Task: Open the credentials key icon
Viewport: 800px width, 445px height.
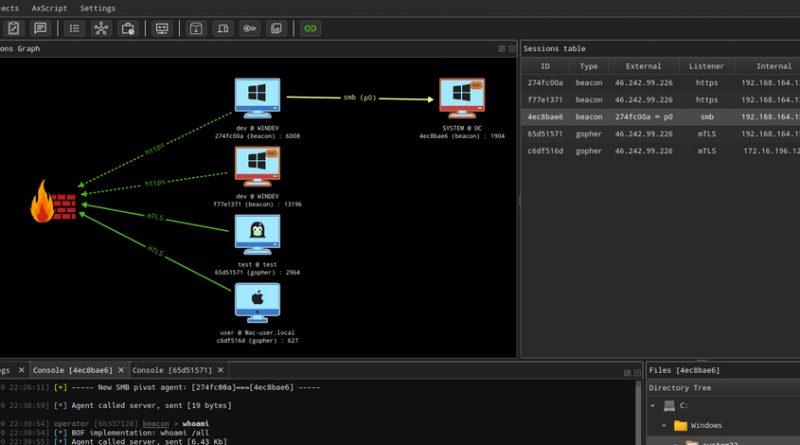Action: click(x=250, y=28)
